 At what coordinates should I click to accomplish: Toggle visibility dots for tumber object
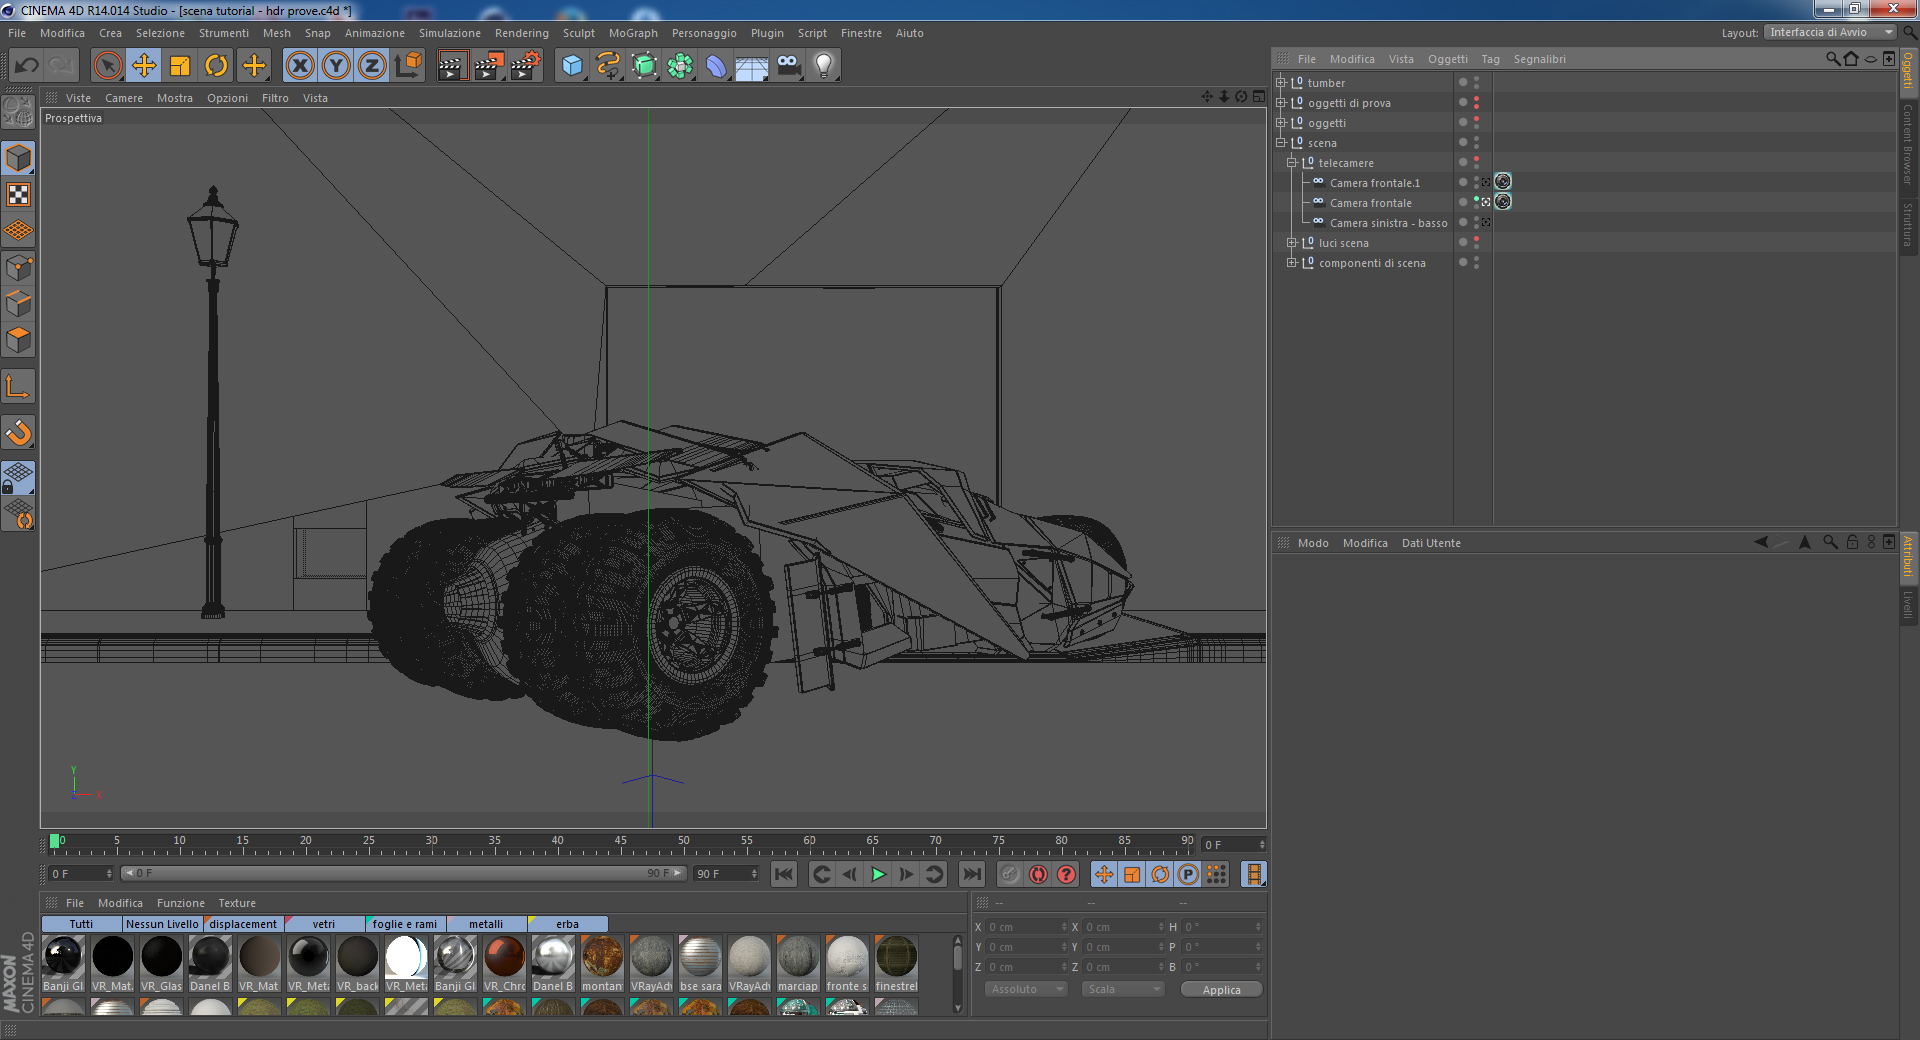coord(1476,83)
